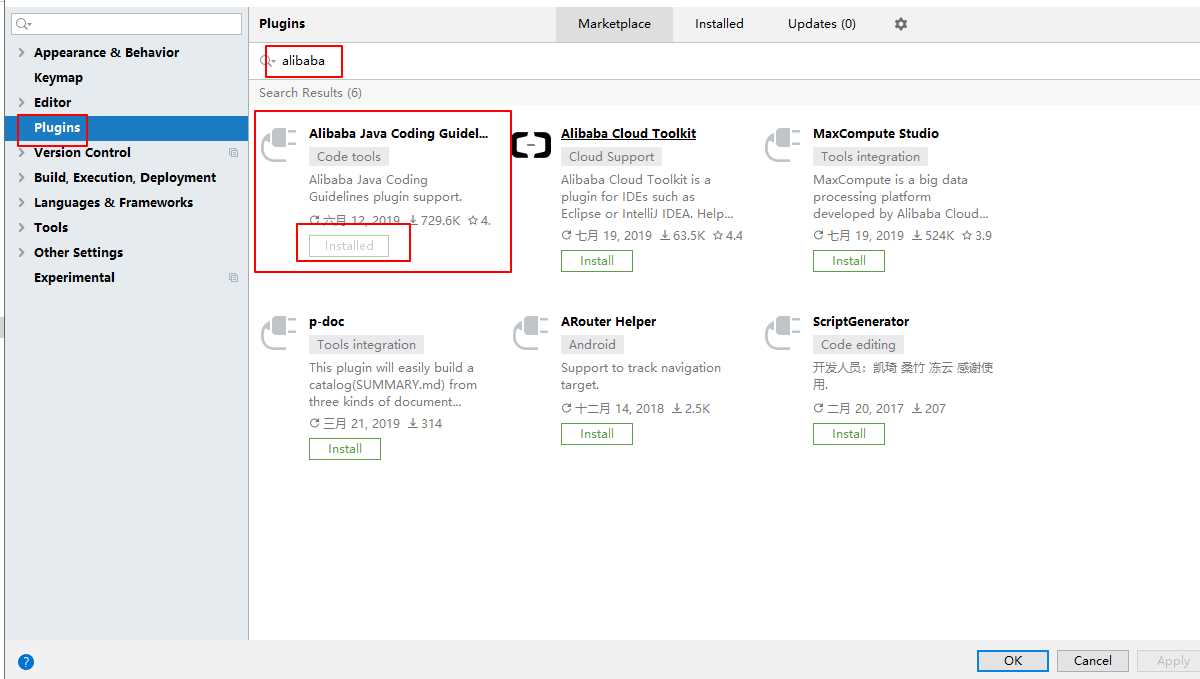Click the star rating icon next to 3.9
1200x679 pixels.
click(x=966, y=236)
